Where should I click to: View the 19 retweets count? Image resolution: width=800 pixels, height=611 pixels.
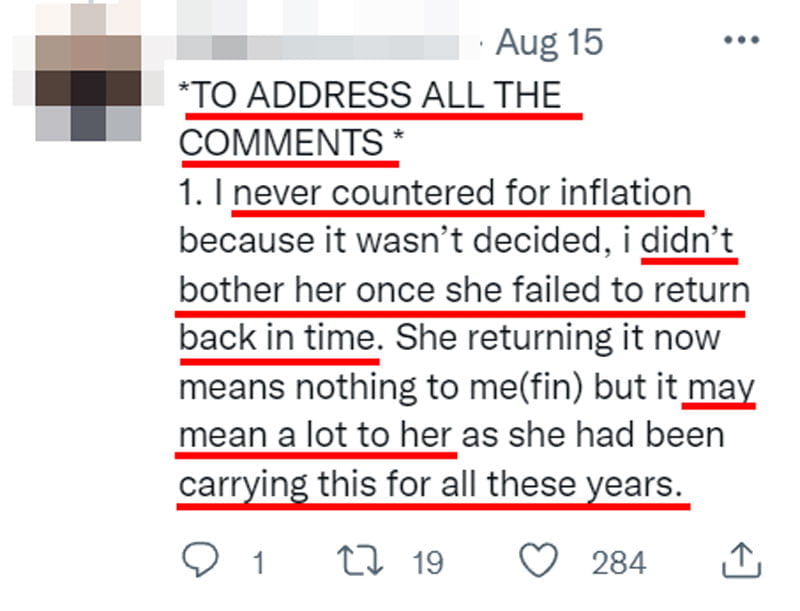[428, 563]
